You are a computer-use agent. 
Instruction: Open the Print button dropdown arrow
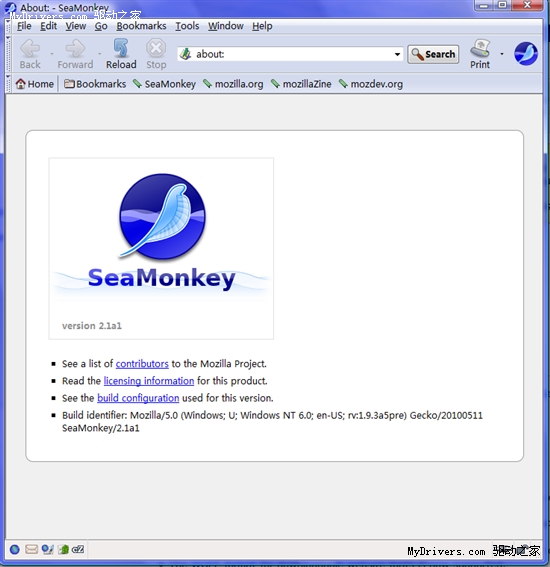tap(502, 54)
